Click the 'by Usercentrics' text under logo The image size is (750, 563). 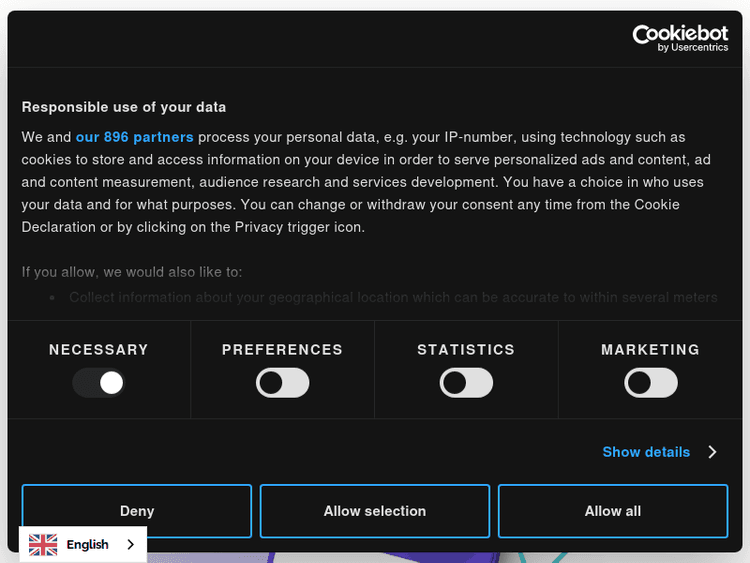pos(693,47)
